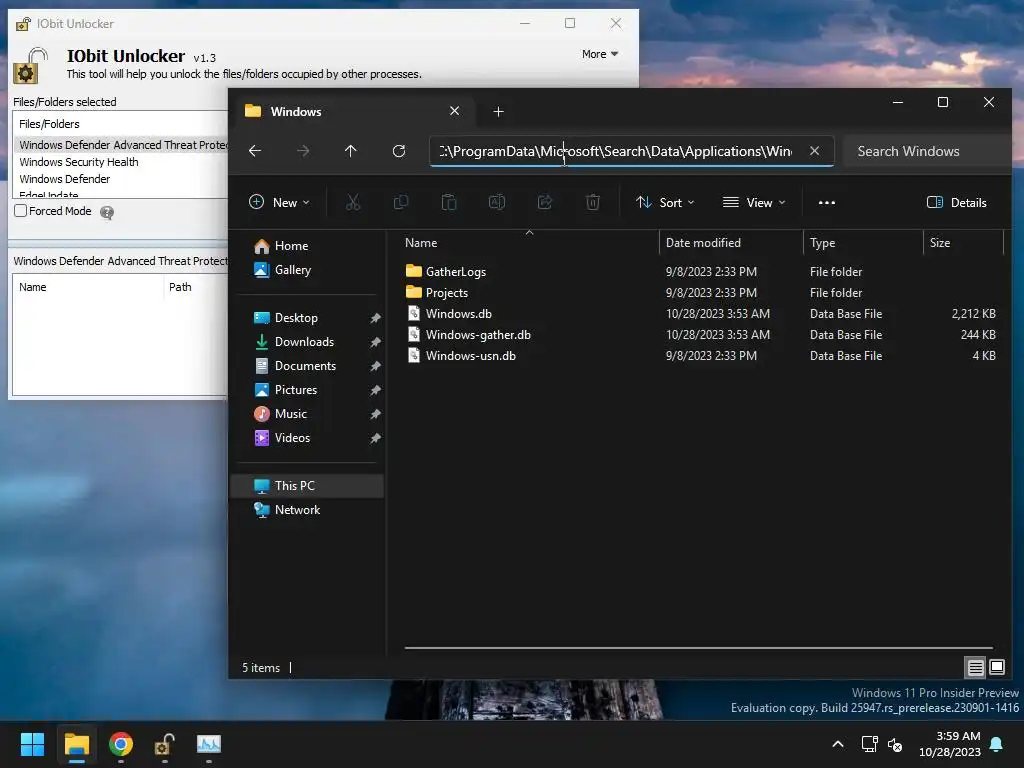Click the Paste clipboard icon
The width and height of the screenshot is (1024, 768).
(x=449, y=202)
